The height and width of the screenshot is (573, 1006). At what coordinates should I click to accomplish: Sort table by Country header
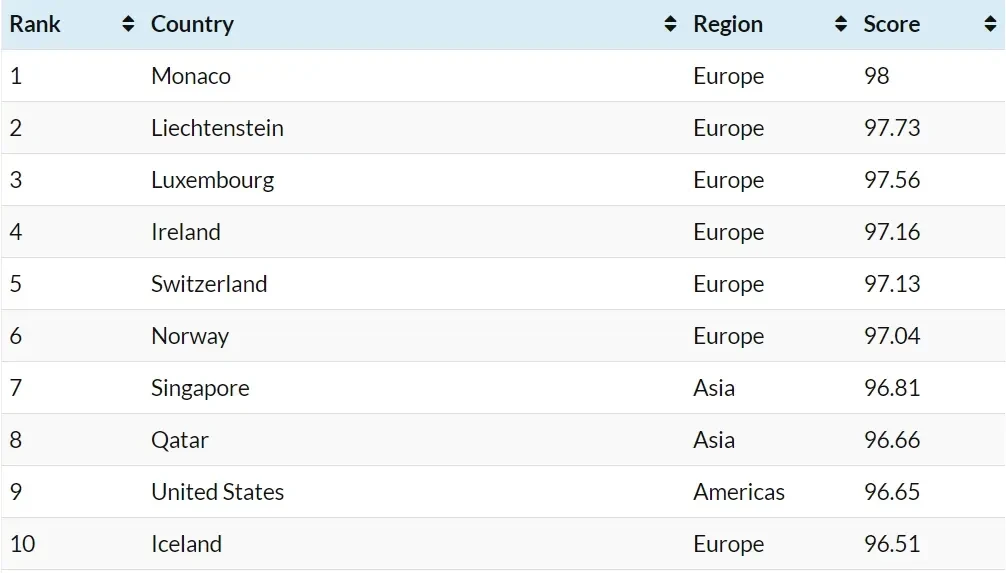192,24
